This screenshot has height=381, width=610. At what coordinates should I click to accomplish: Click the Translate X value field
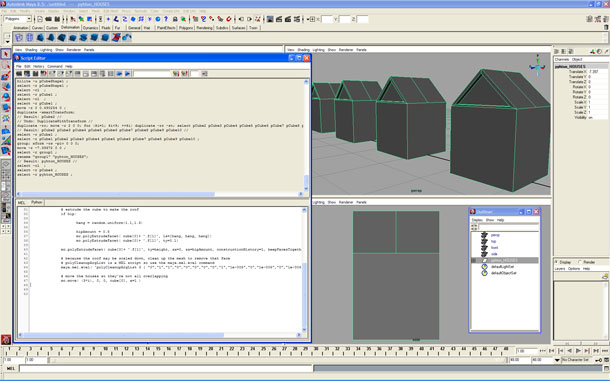point(598,72)
